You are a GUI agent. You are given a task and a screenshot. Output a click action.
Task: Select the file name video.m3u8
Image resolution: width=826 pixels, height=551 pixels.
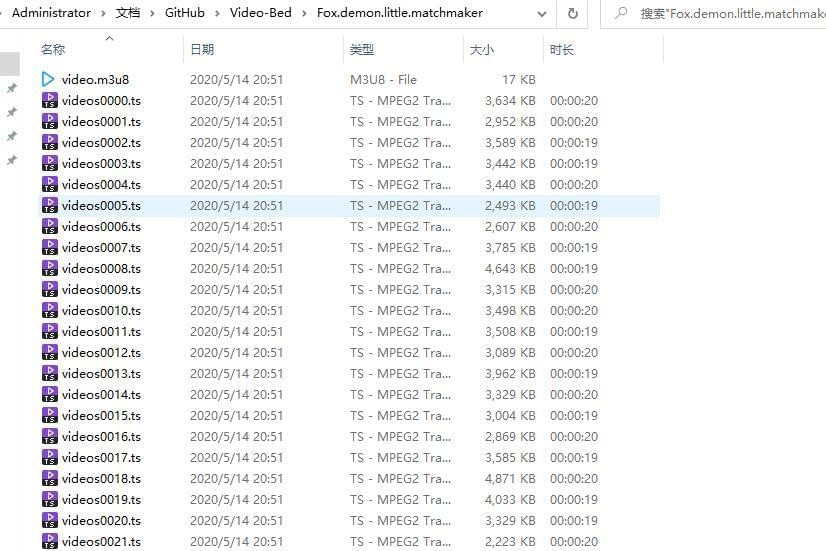coord(95,80)
